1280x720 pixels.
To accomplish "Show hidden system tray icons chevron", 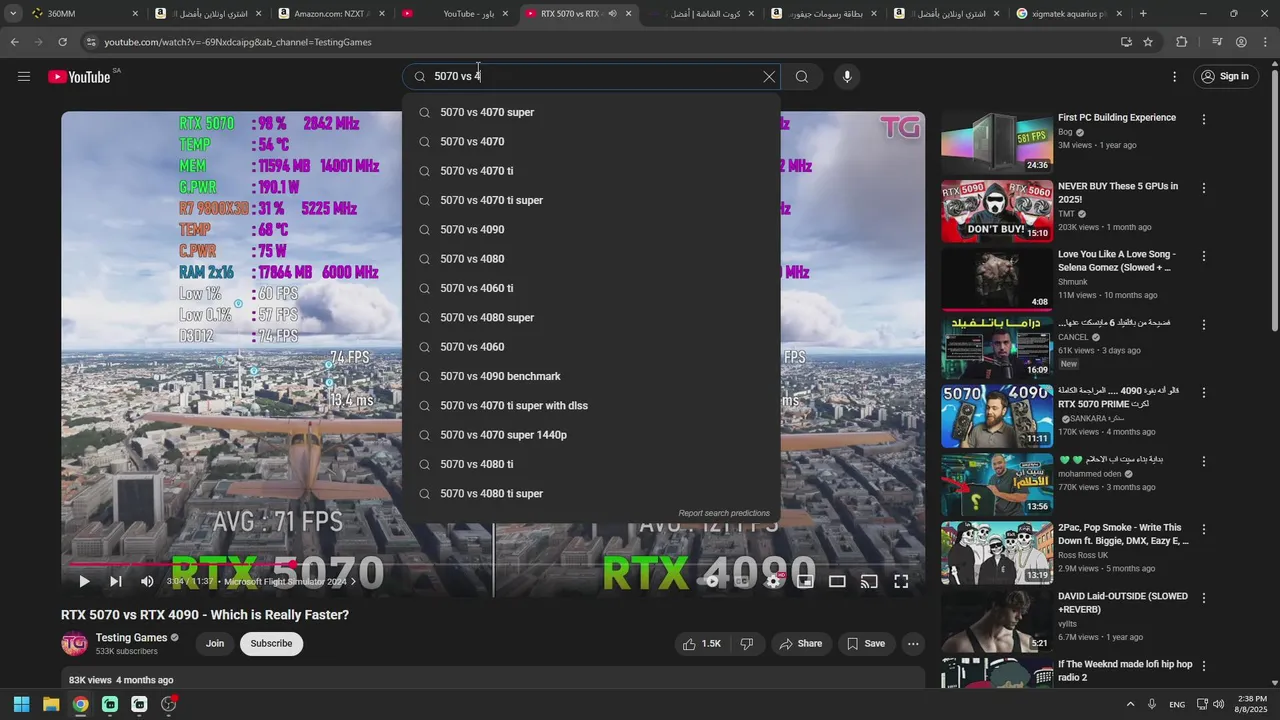I will [1130, 704].
